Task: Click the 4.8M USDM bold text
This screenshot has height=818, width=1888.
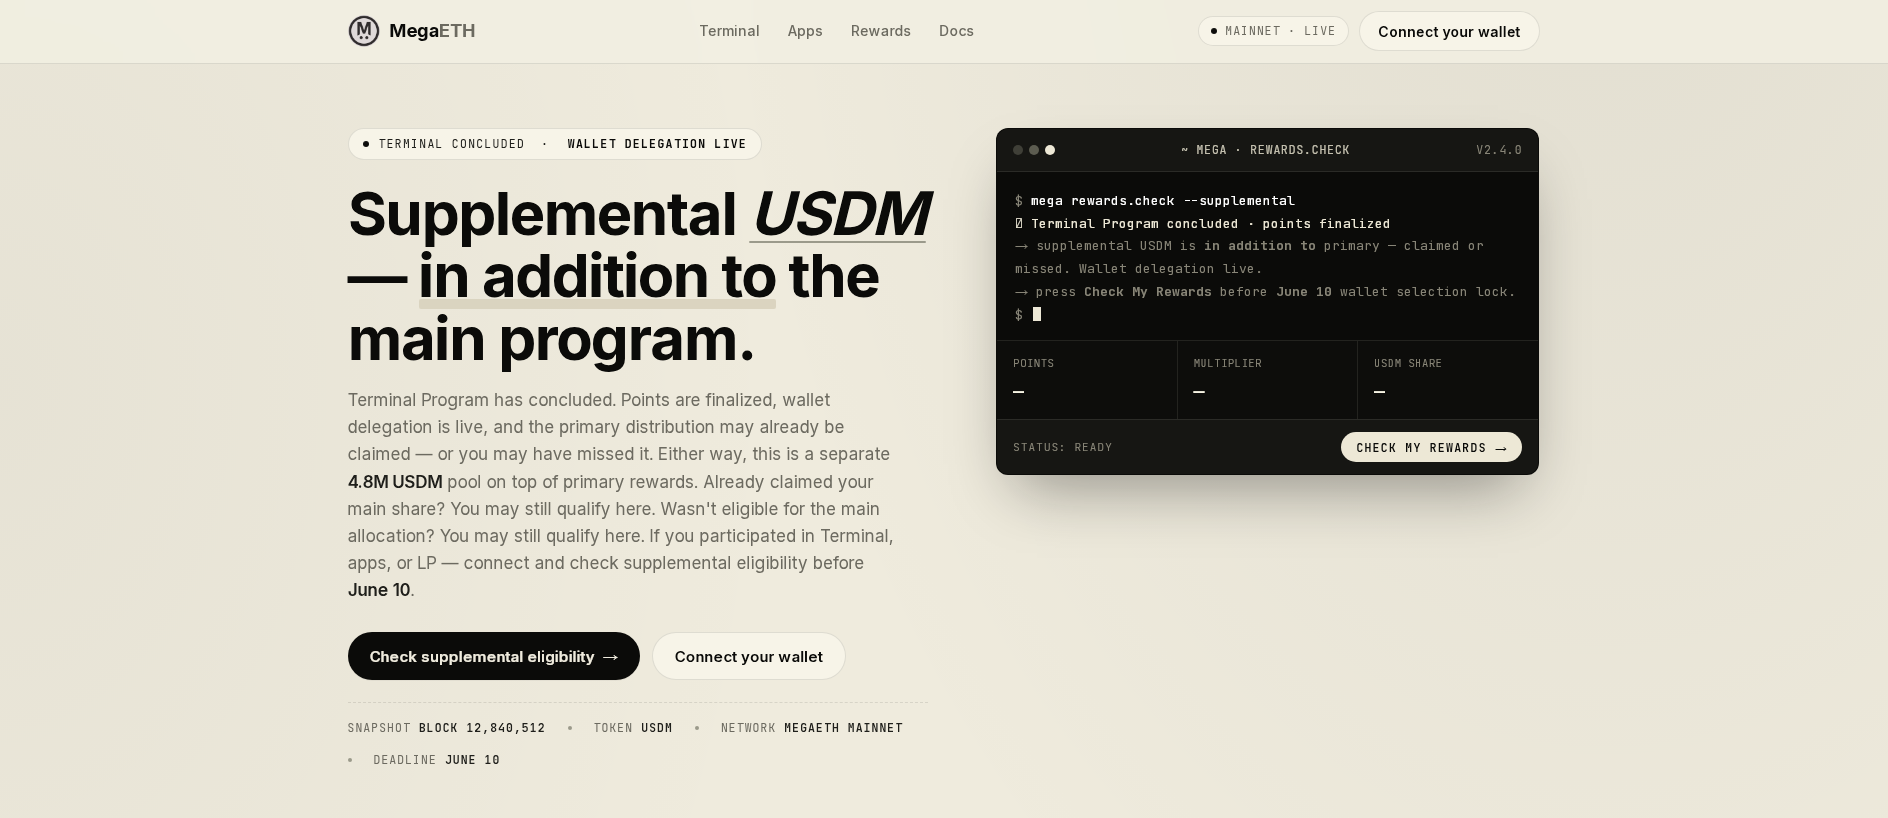Action: pos(395,482)
